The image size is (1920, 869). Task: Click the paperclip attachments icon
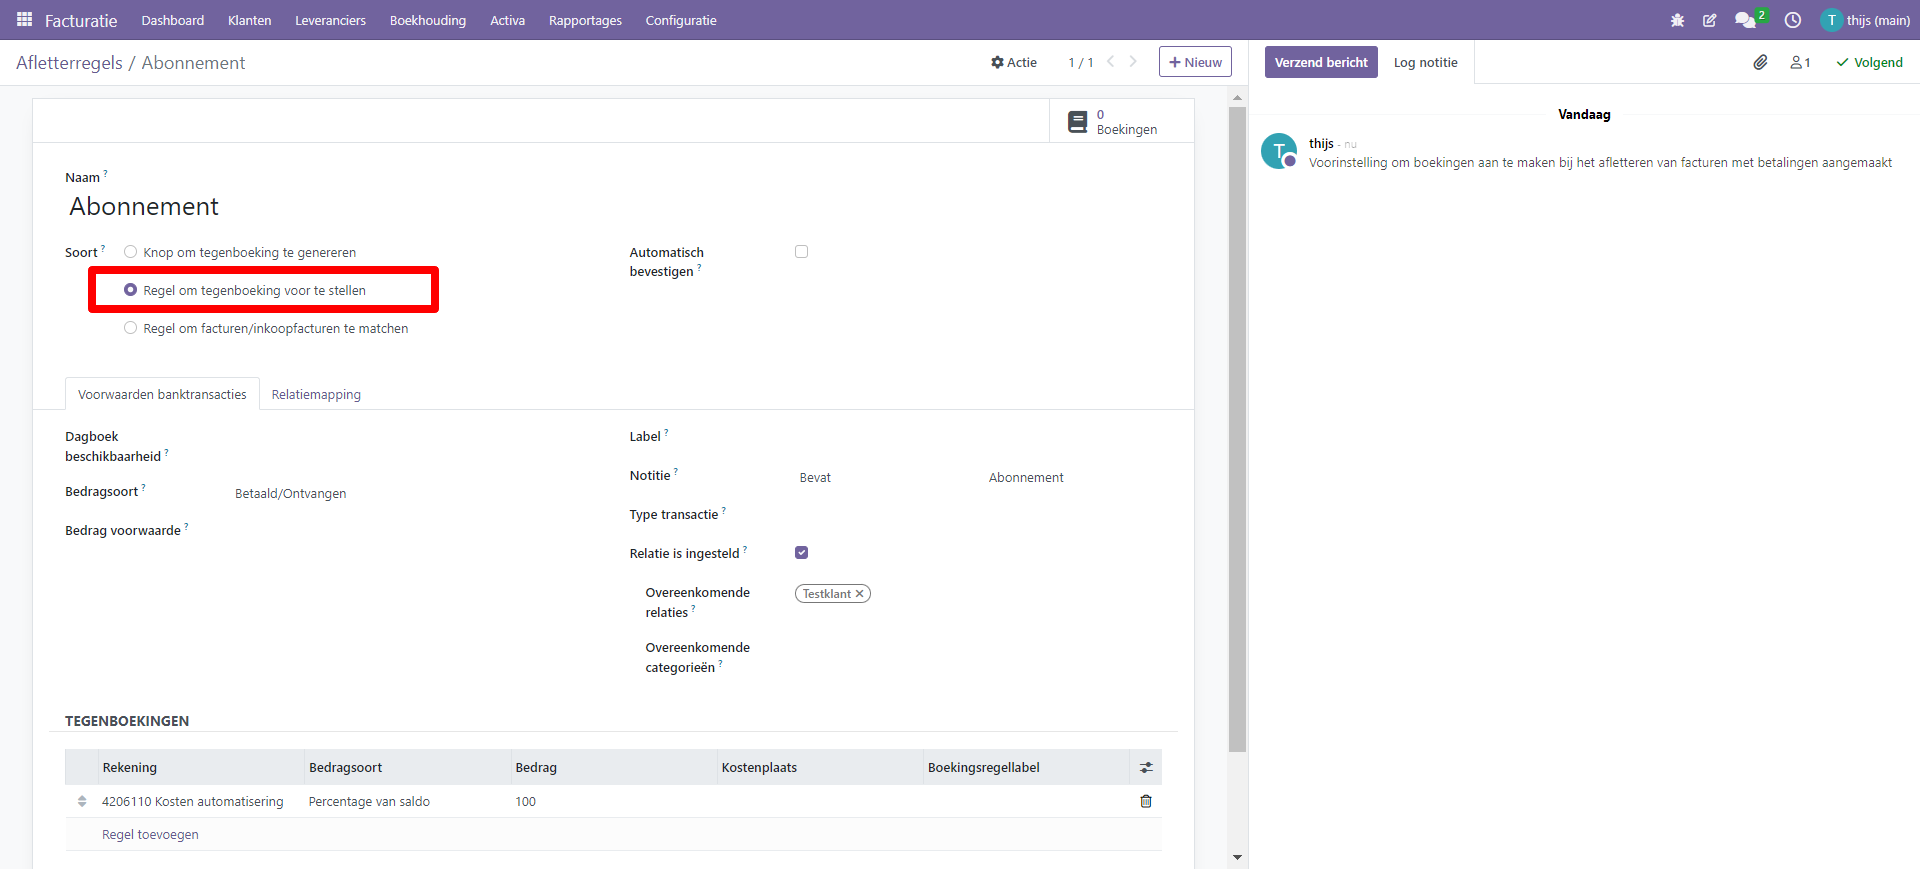tap(1760, 62)
